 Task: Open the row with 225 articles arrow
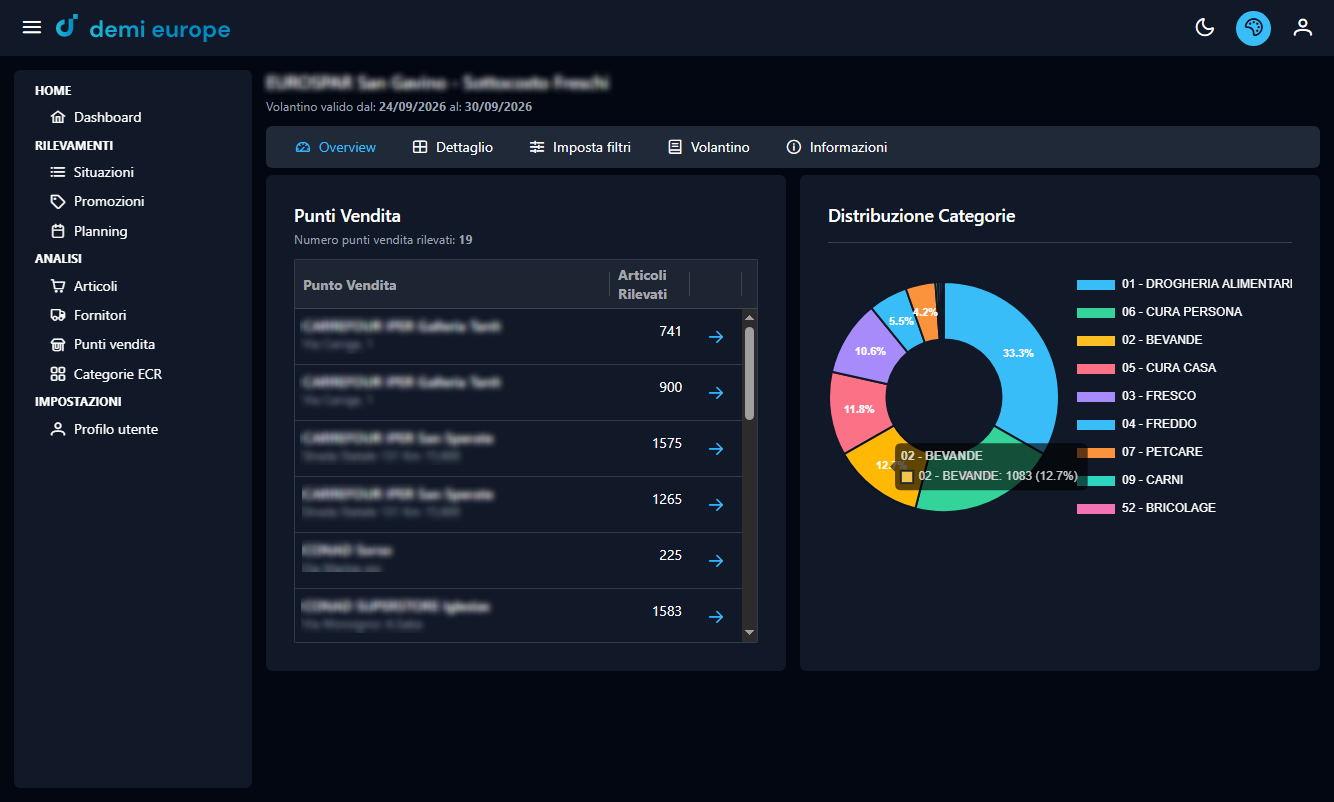[x=716, y=561]
